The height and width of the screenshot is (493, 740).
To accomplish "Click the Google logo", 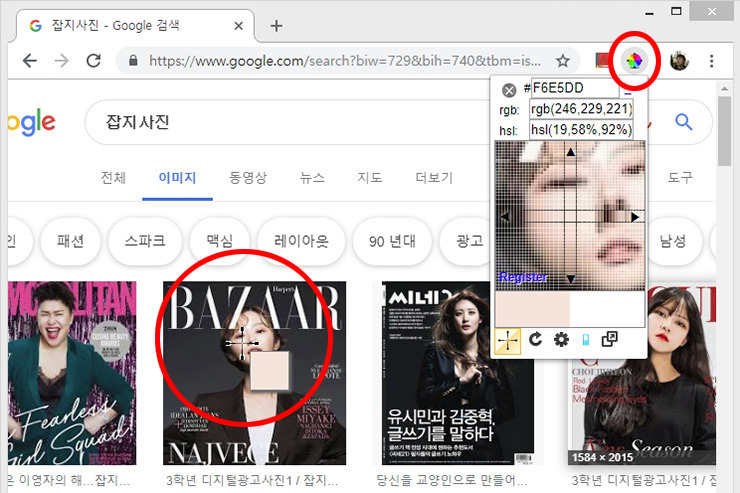I will (x=32, y=123).
